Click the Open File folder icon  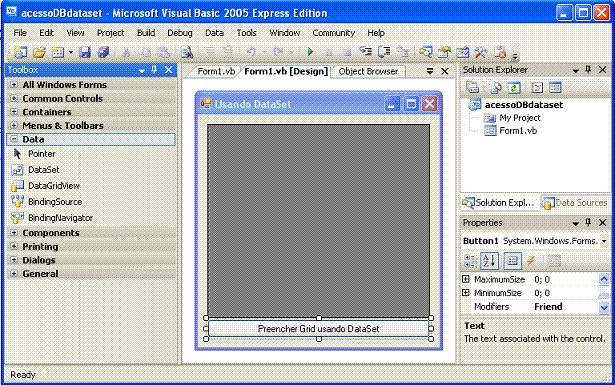tap(39, 52)
